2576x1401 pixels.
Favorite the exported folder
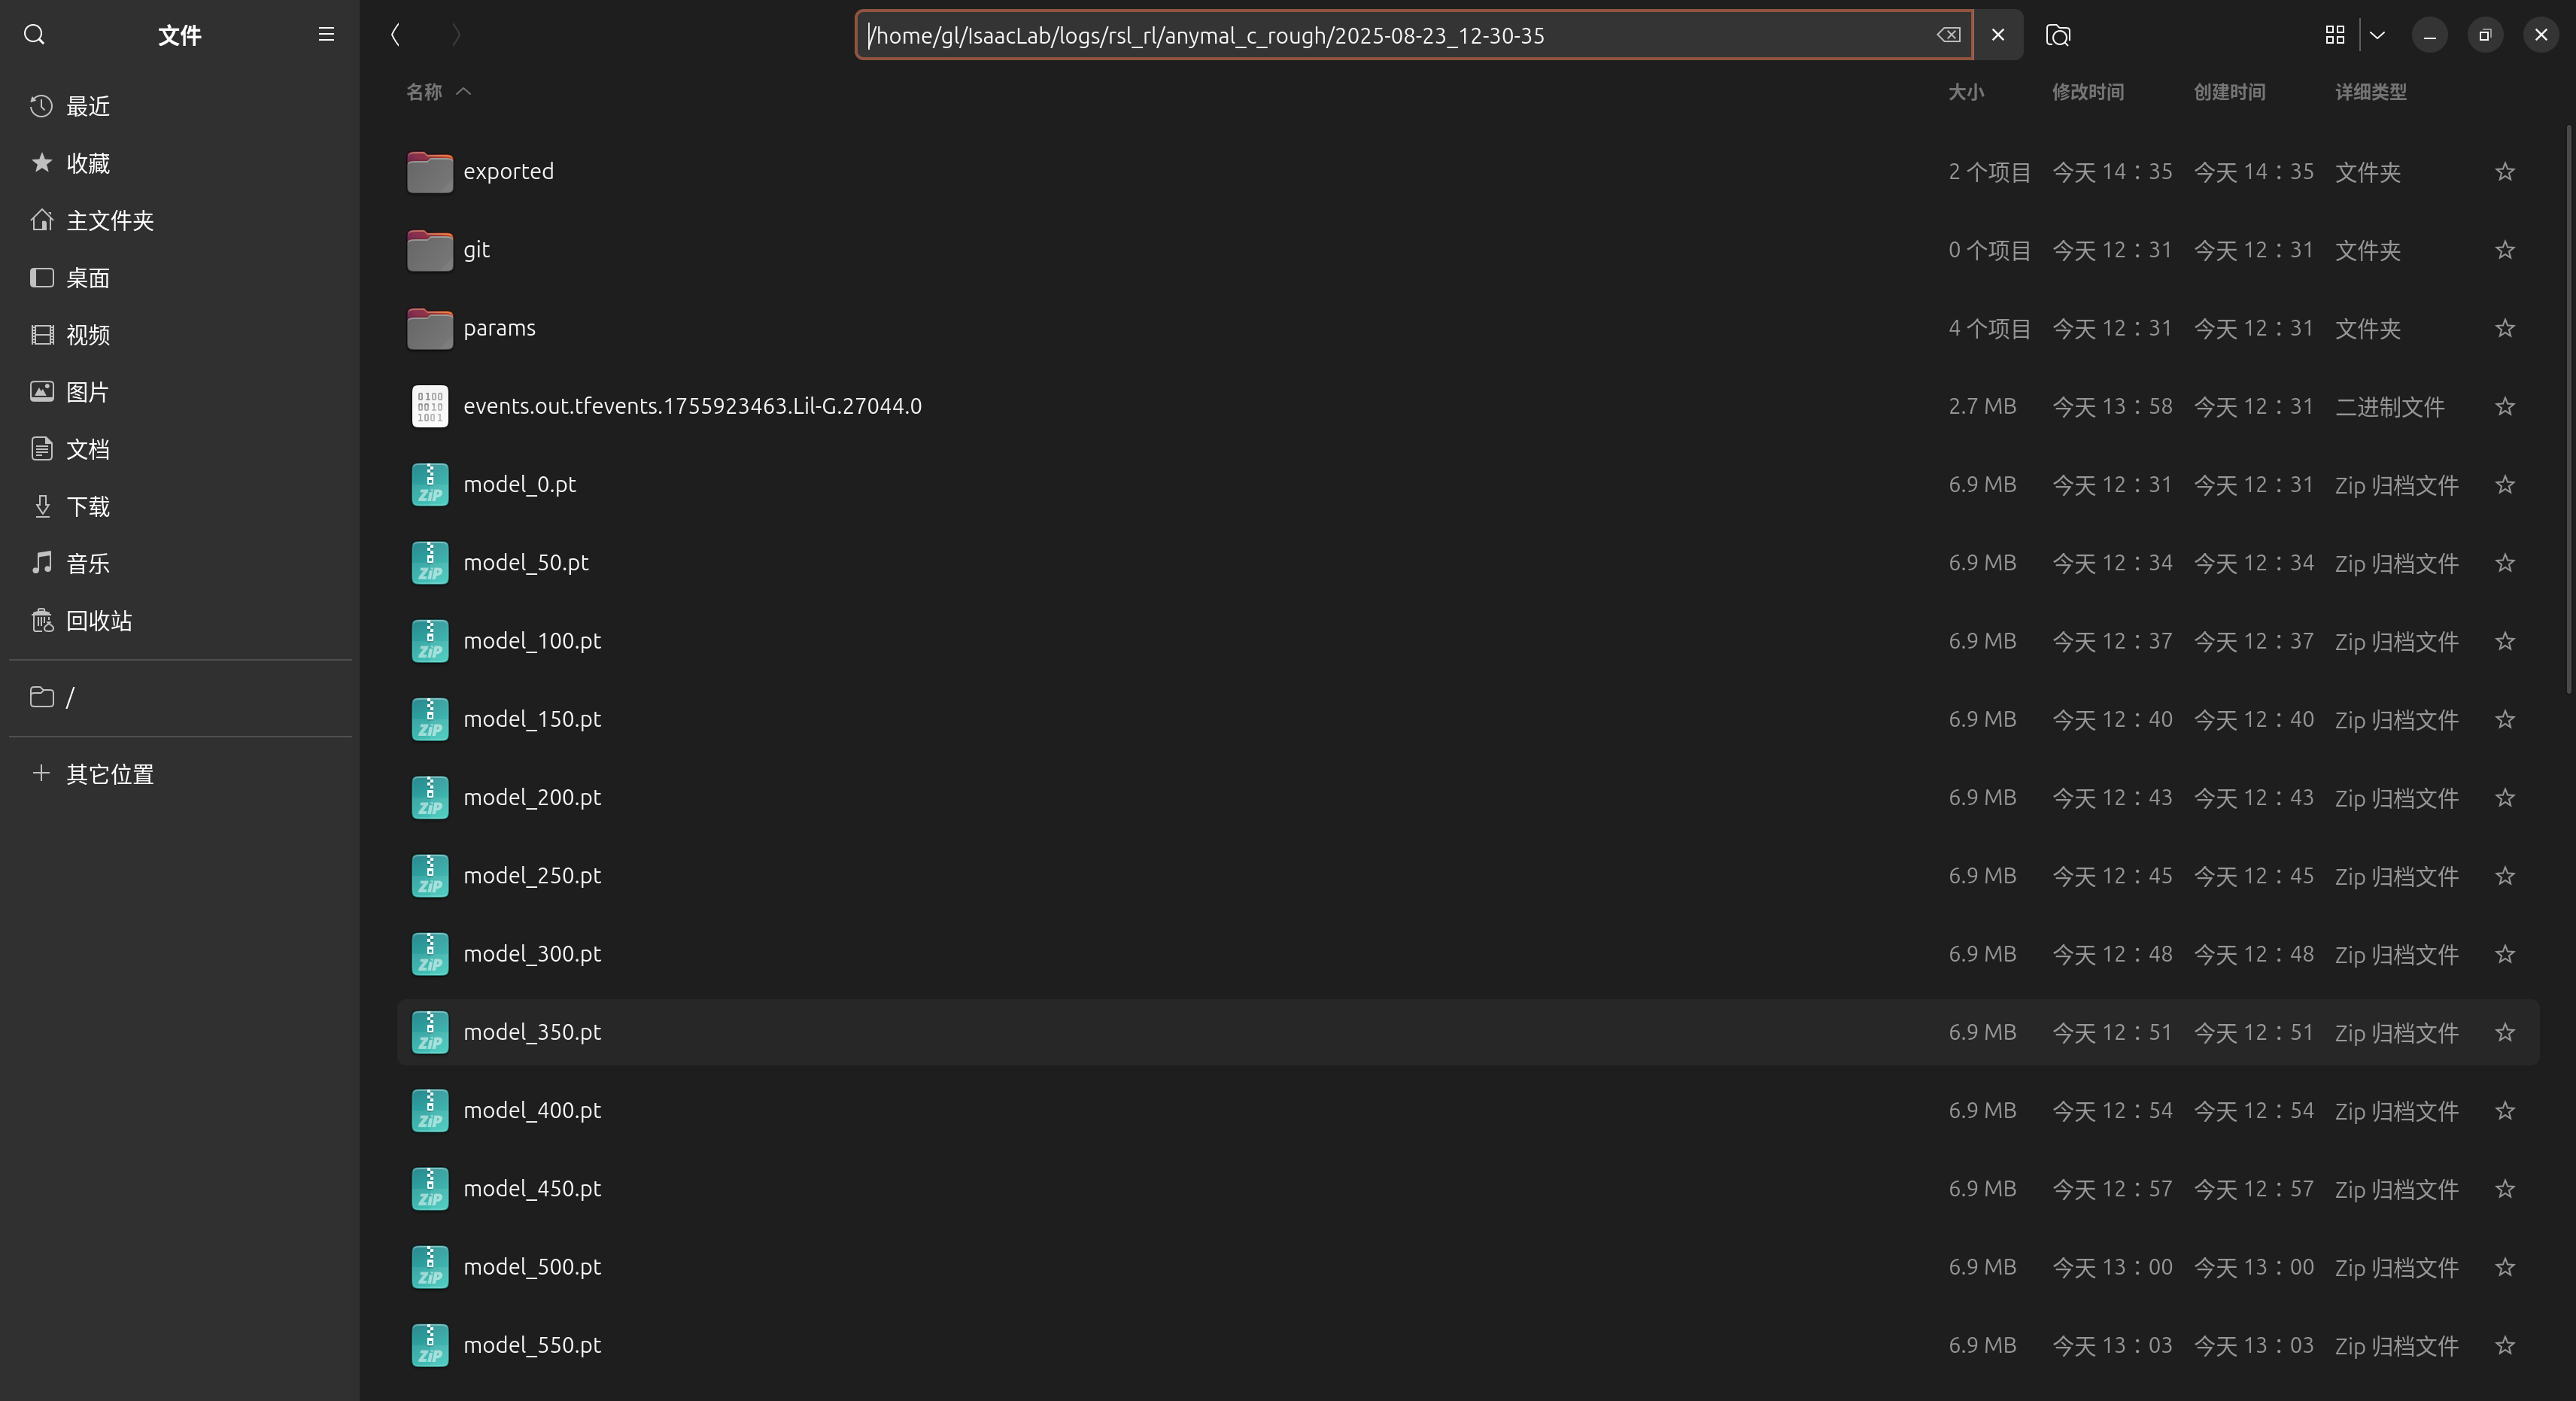click(2504, 171)
